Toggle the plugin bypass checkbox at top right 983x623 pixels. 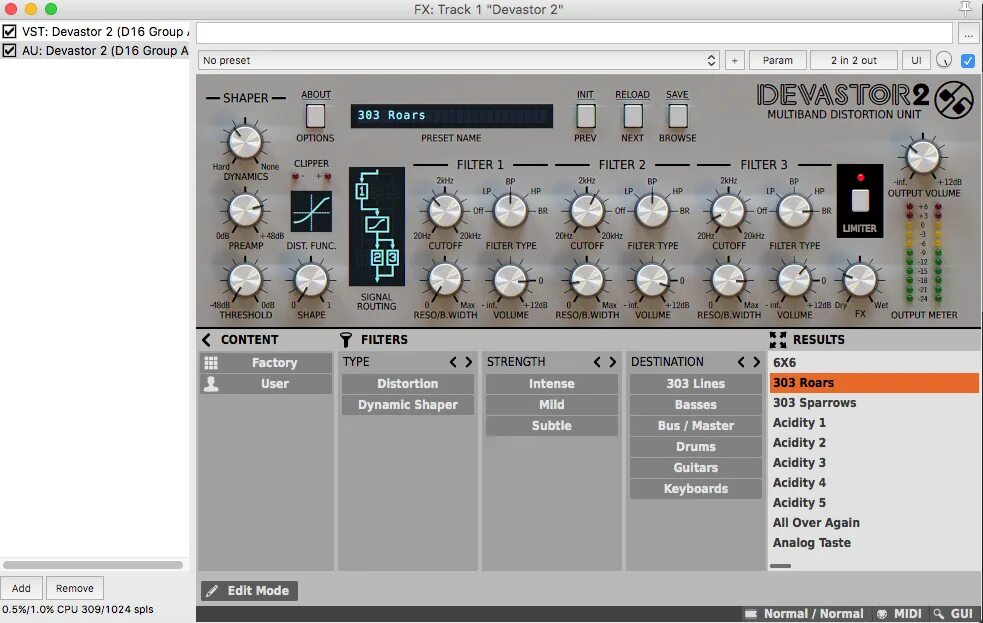(968, 60)
